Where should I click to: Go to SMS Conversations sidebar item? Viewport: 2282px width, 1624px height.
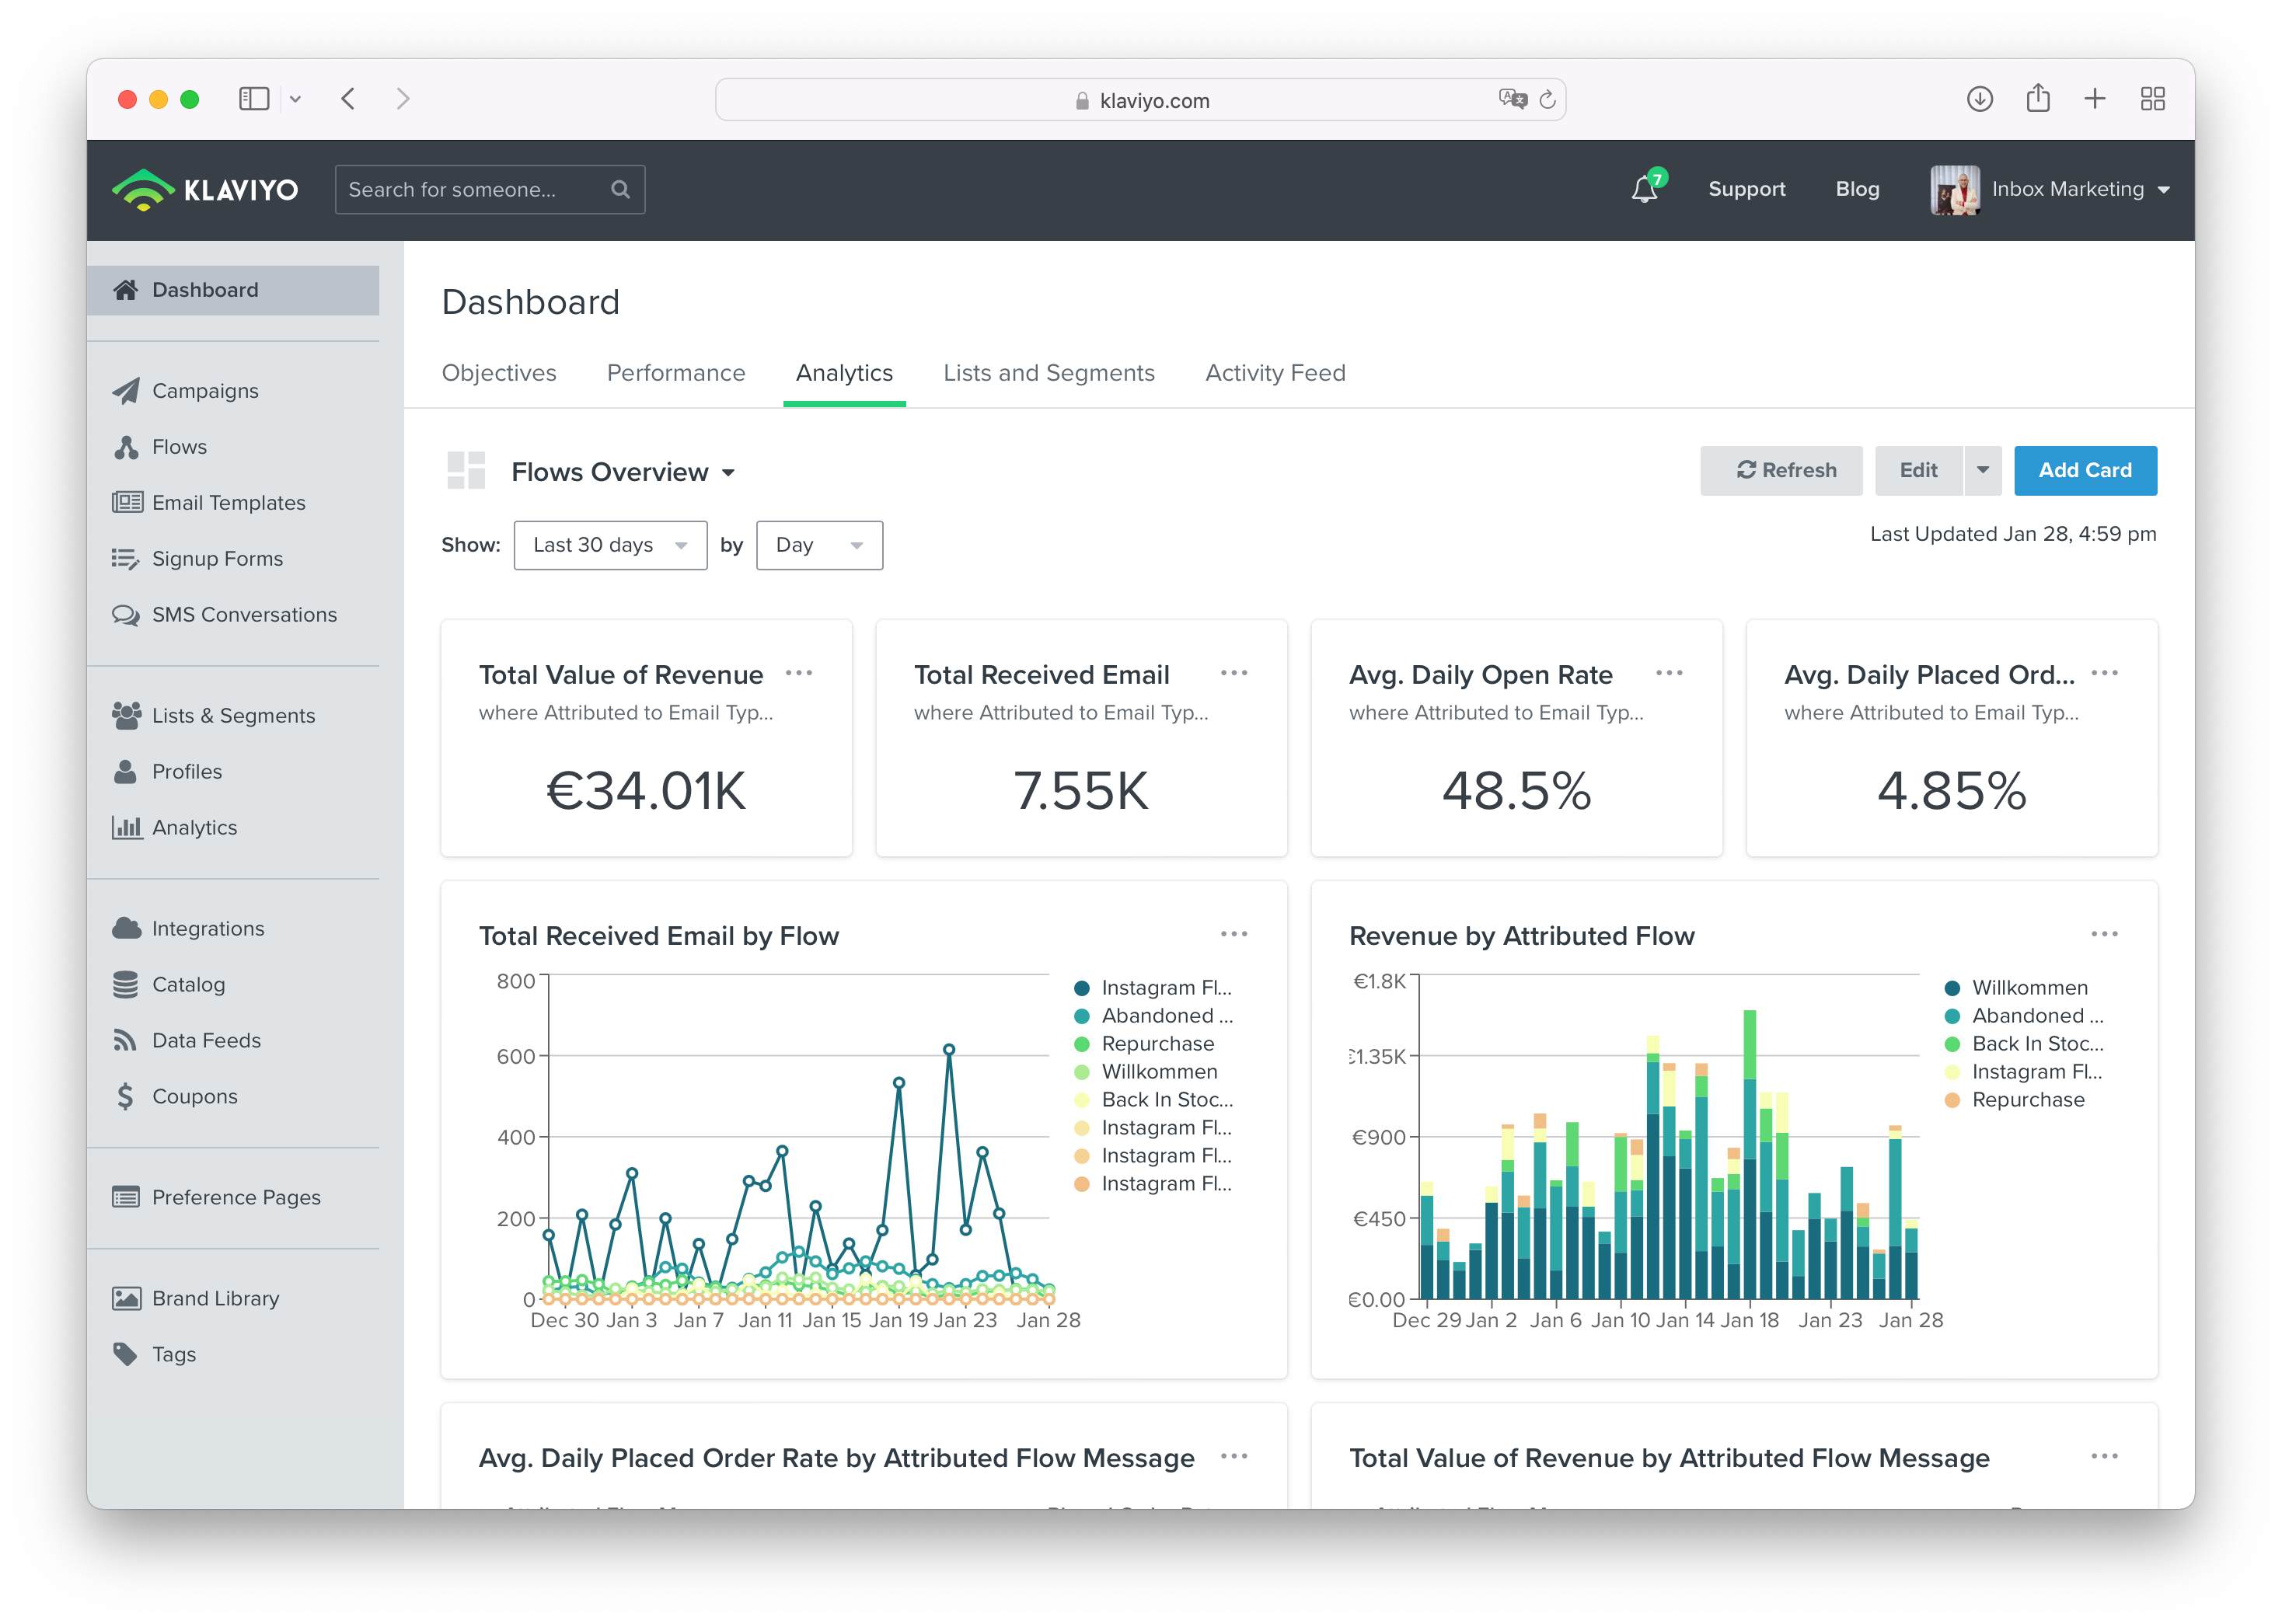(243, 615)
